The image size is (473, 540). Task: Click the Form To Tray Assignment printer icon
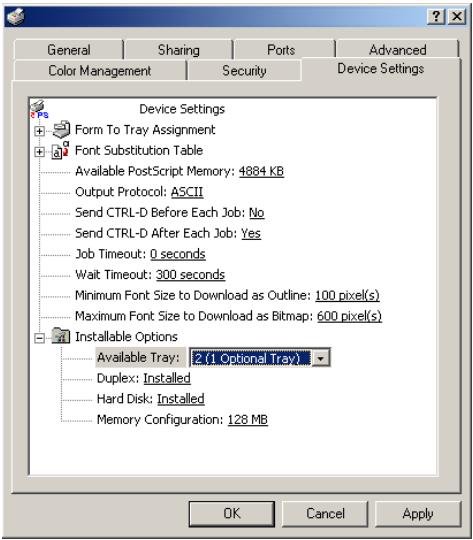[62, 130]
